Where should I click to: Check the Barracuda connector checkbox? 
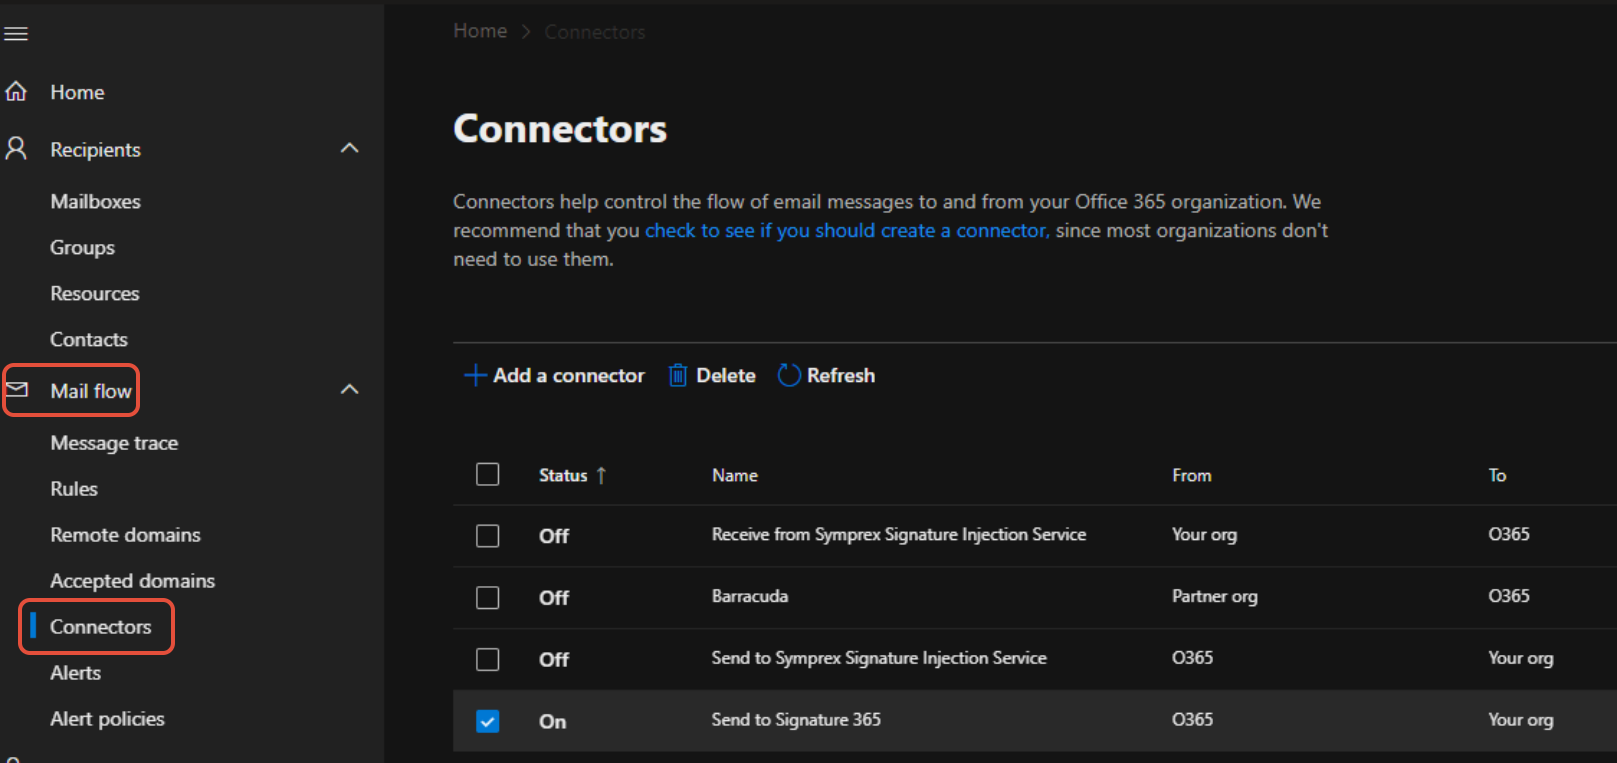[x=488, y=598]
